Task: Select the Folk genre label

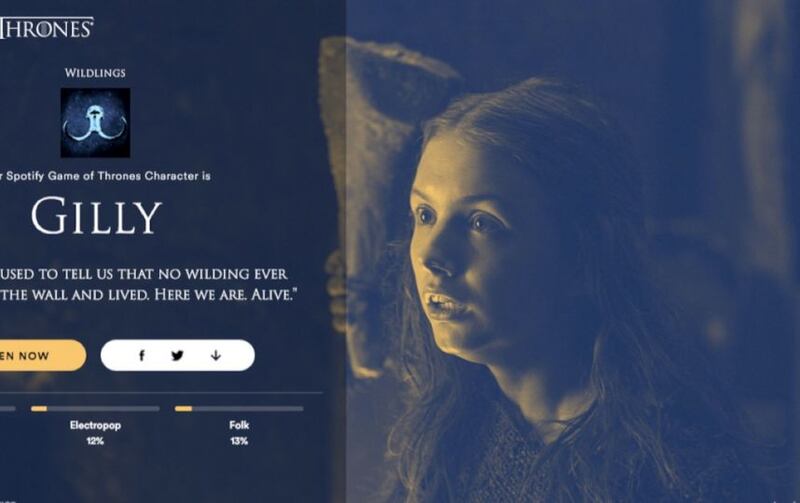Action: coord(239,425)
